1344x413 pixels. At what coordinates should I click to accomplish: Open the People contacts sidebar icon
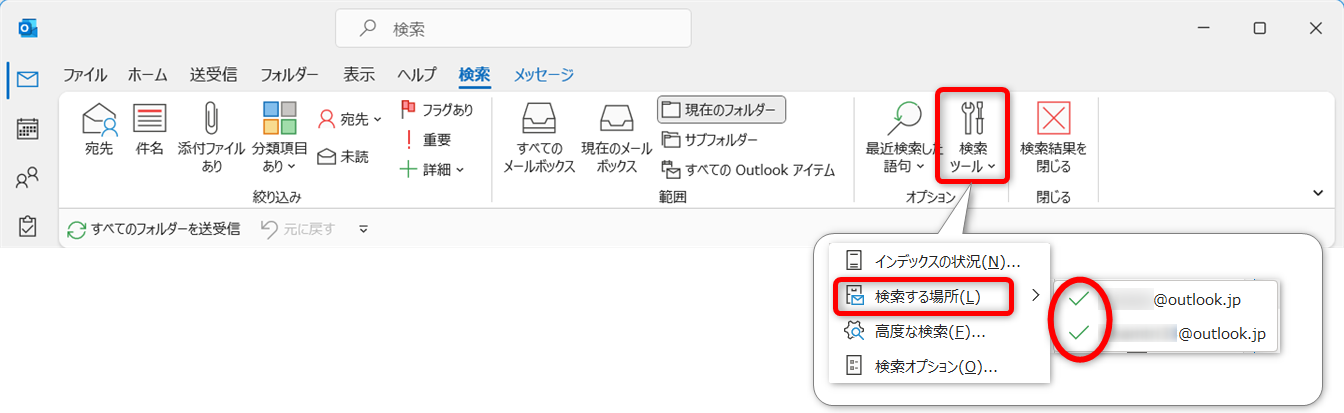click(x=28, y=178)
